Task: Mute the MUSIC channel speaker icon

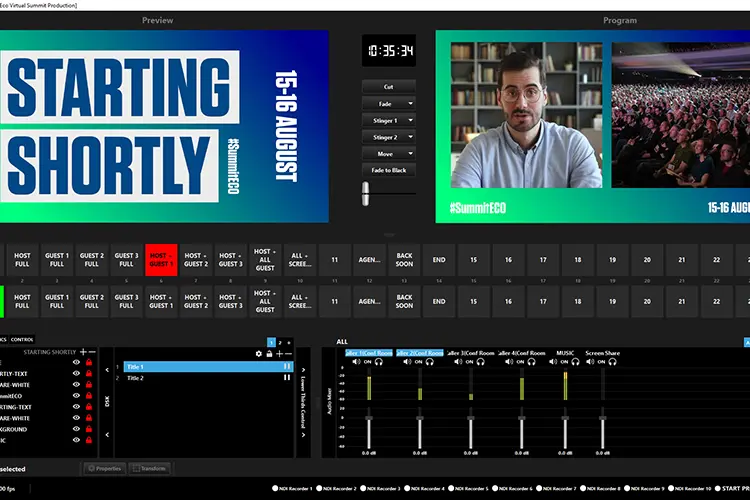Action: (x=553, y=362)
